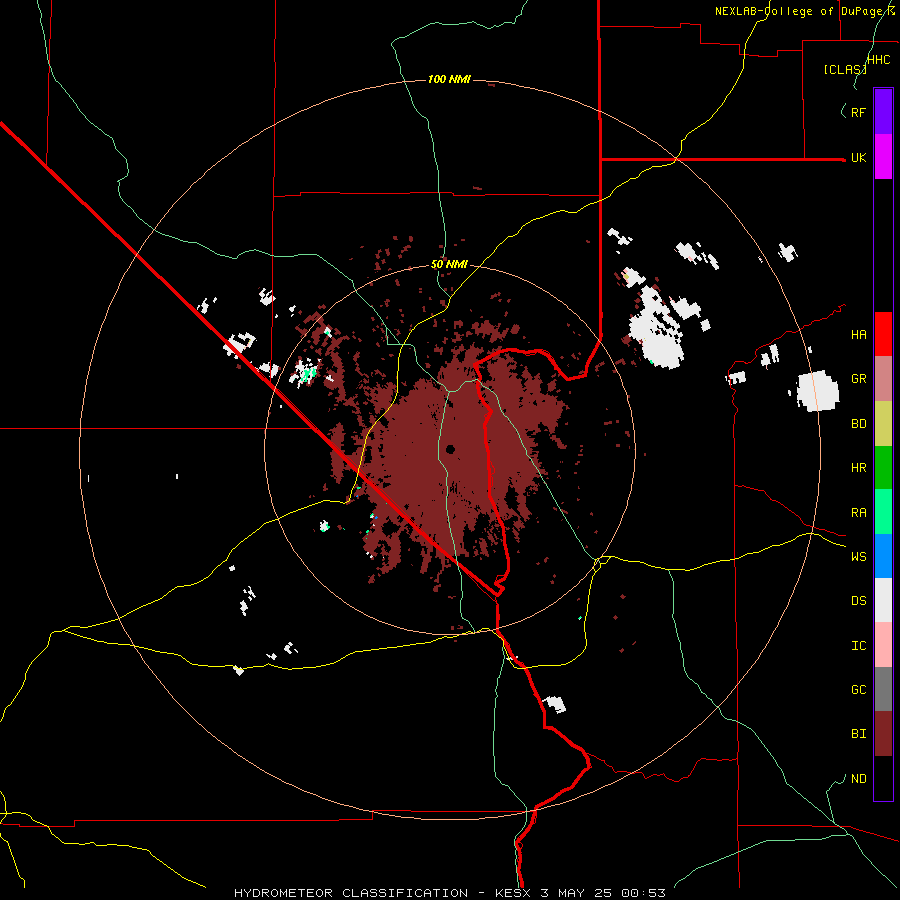This screenshot has height=900, width=900.
Task: Click the UK legend label
Action: pos(858,158)
